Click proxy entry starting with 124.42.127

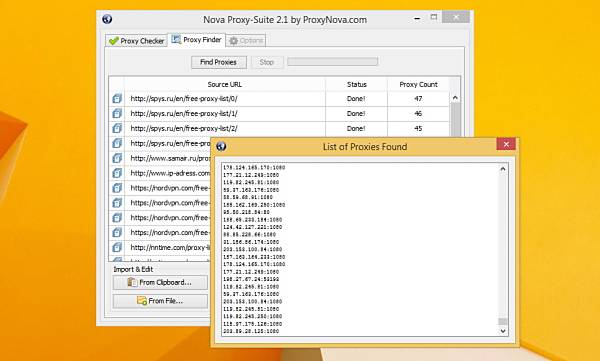pos(253,227)
